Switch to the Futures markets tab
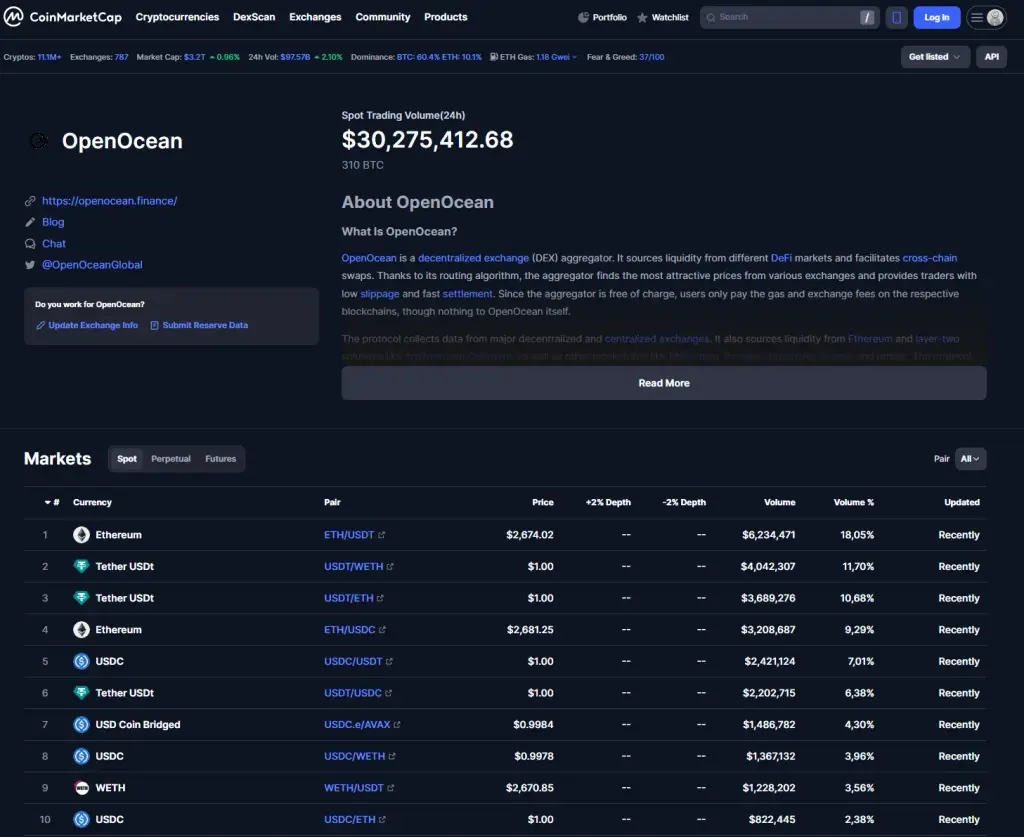The width and height of the screenshot is (1024, 837). pos(221,459)
